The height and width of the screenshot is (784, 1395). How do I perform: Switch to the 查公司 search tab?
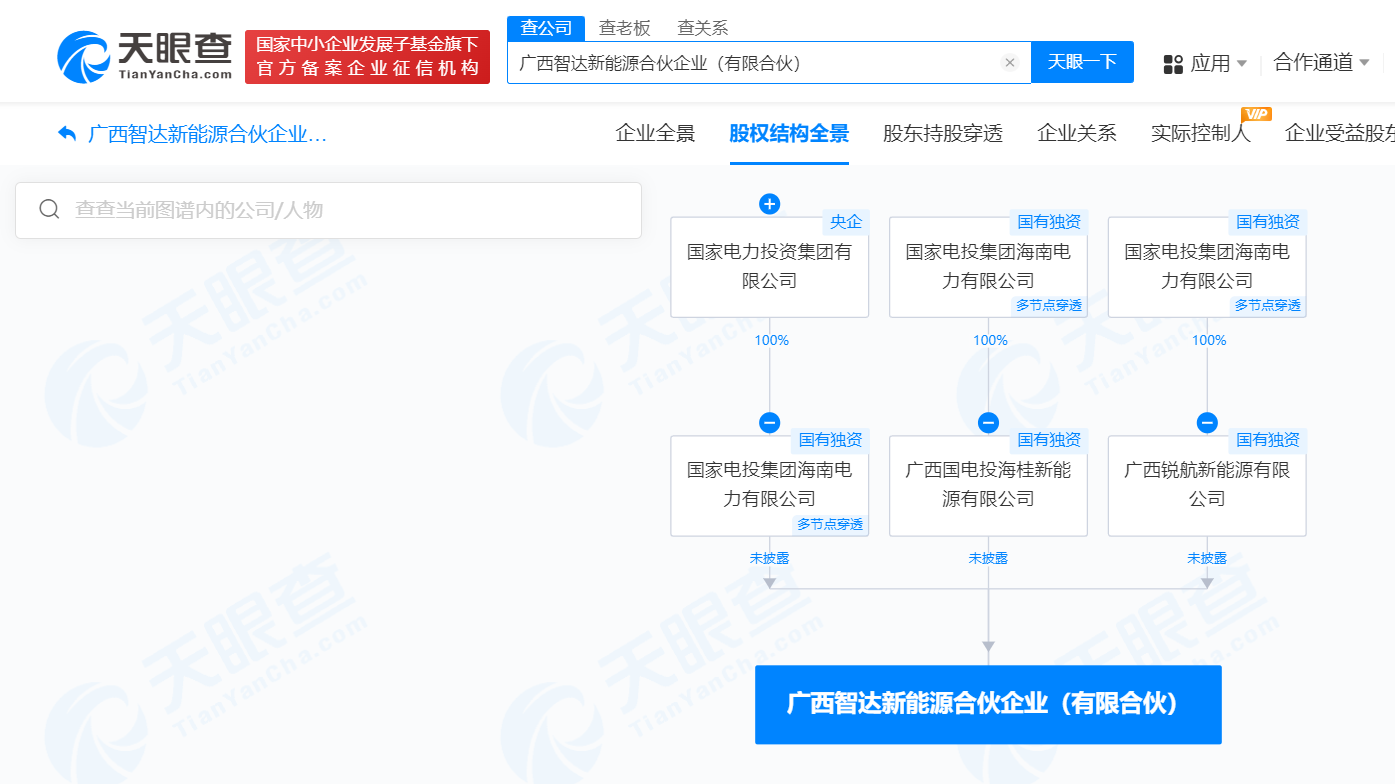pos(546,28)
